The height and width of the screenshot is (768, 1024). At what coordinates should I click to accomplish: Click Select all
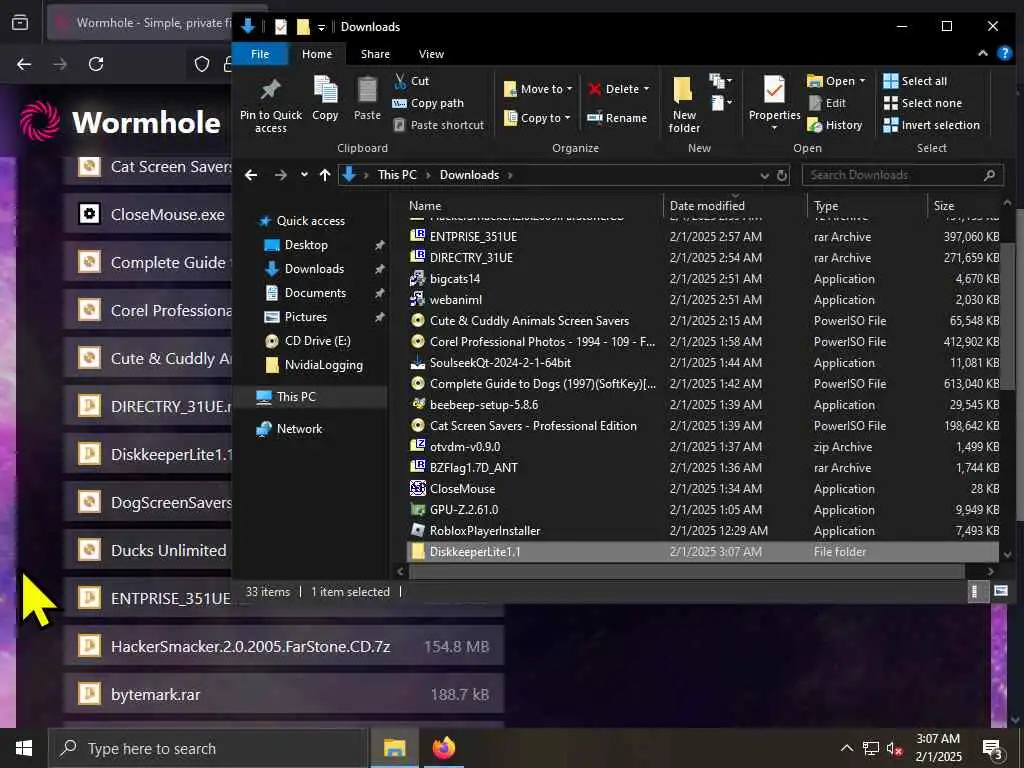coord(915,81)
